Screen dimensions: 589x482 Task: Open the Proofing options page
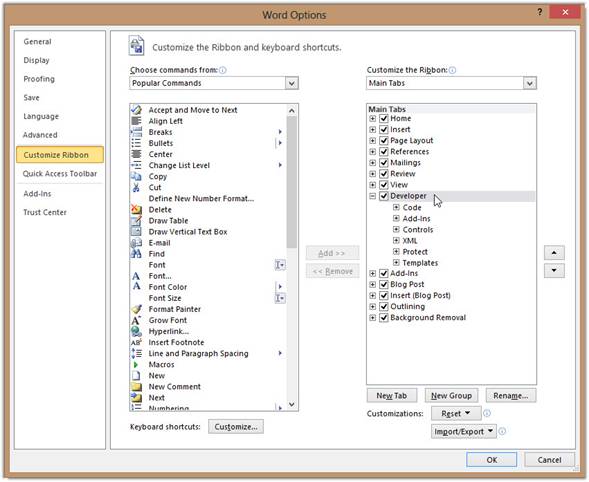39,79
